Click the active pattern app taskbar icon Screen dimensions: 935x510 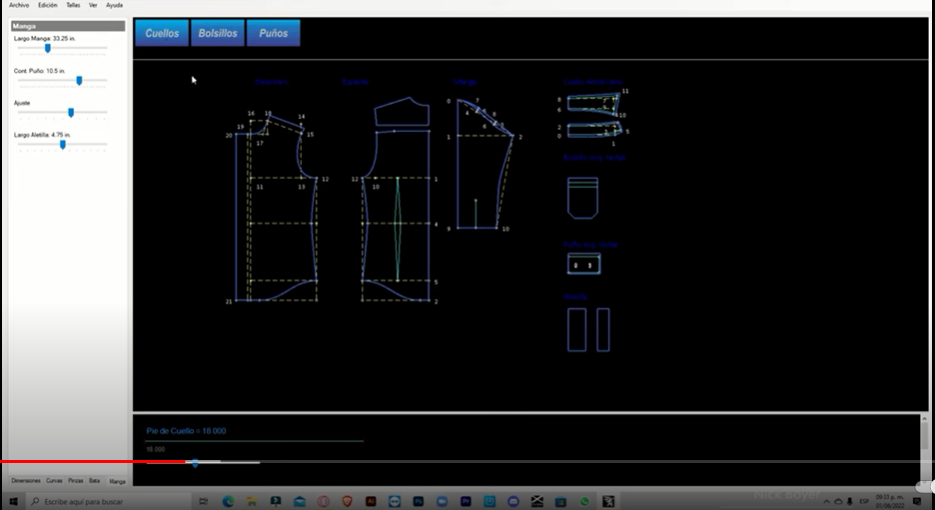(608, 502)
